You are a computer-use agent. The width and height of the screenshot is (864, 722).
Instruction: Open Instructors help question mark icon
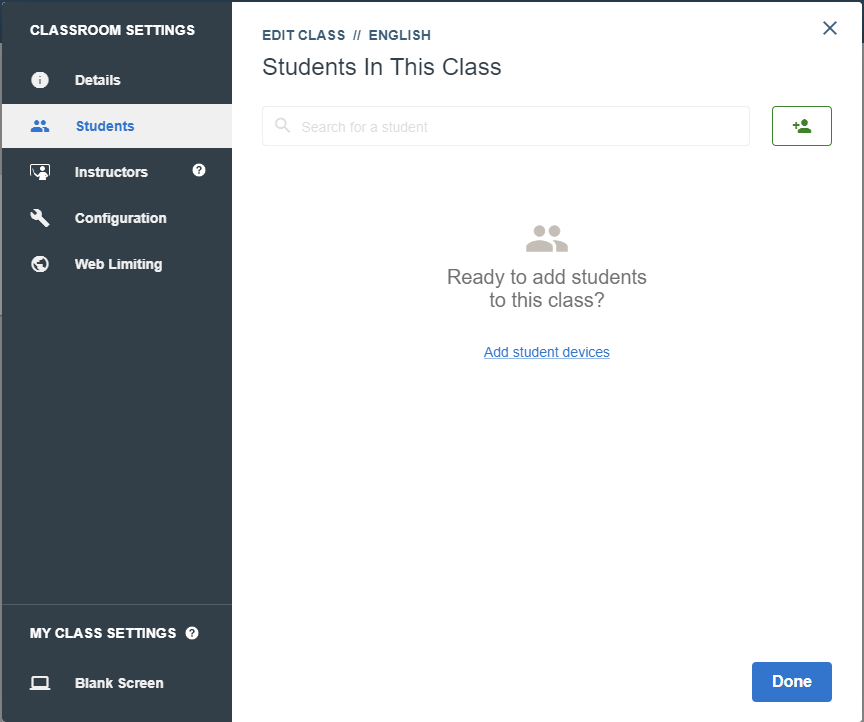click(199, 170)
